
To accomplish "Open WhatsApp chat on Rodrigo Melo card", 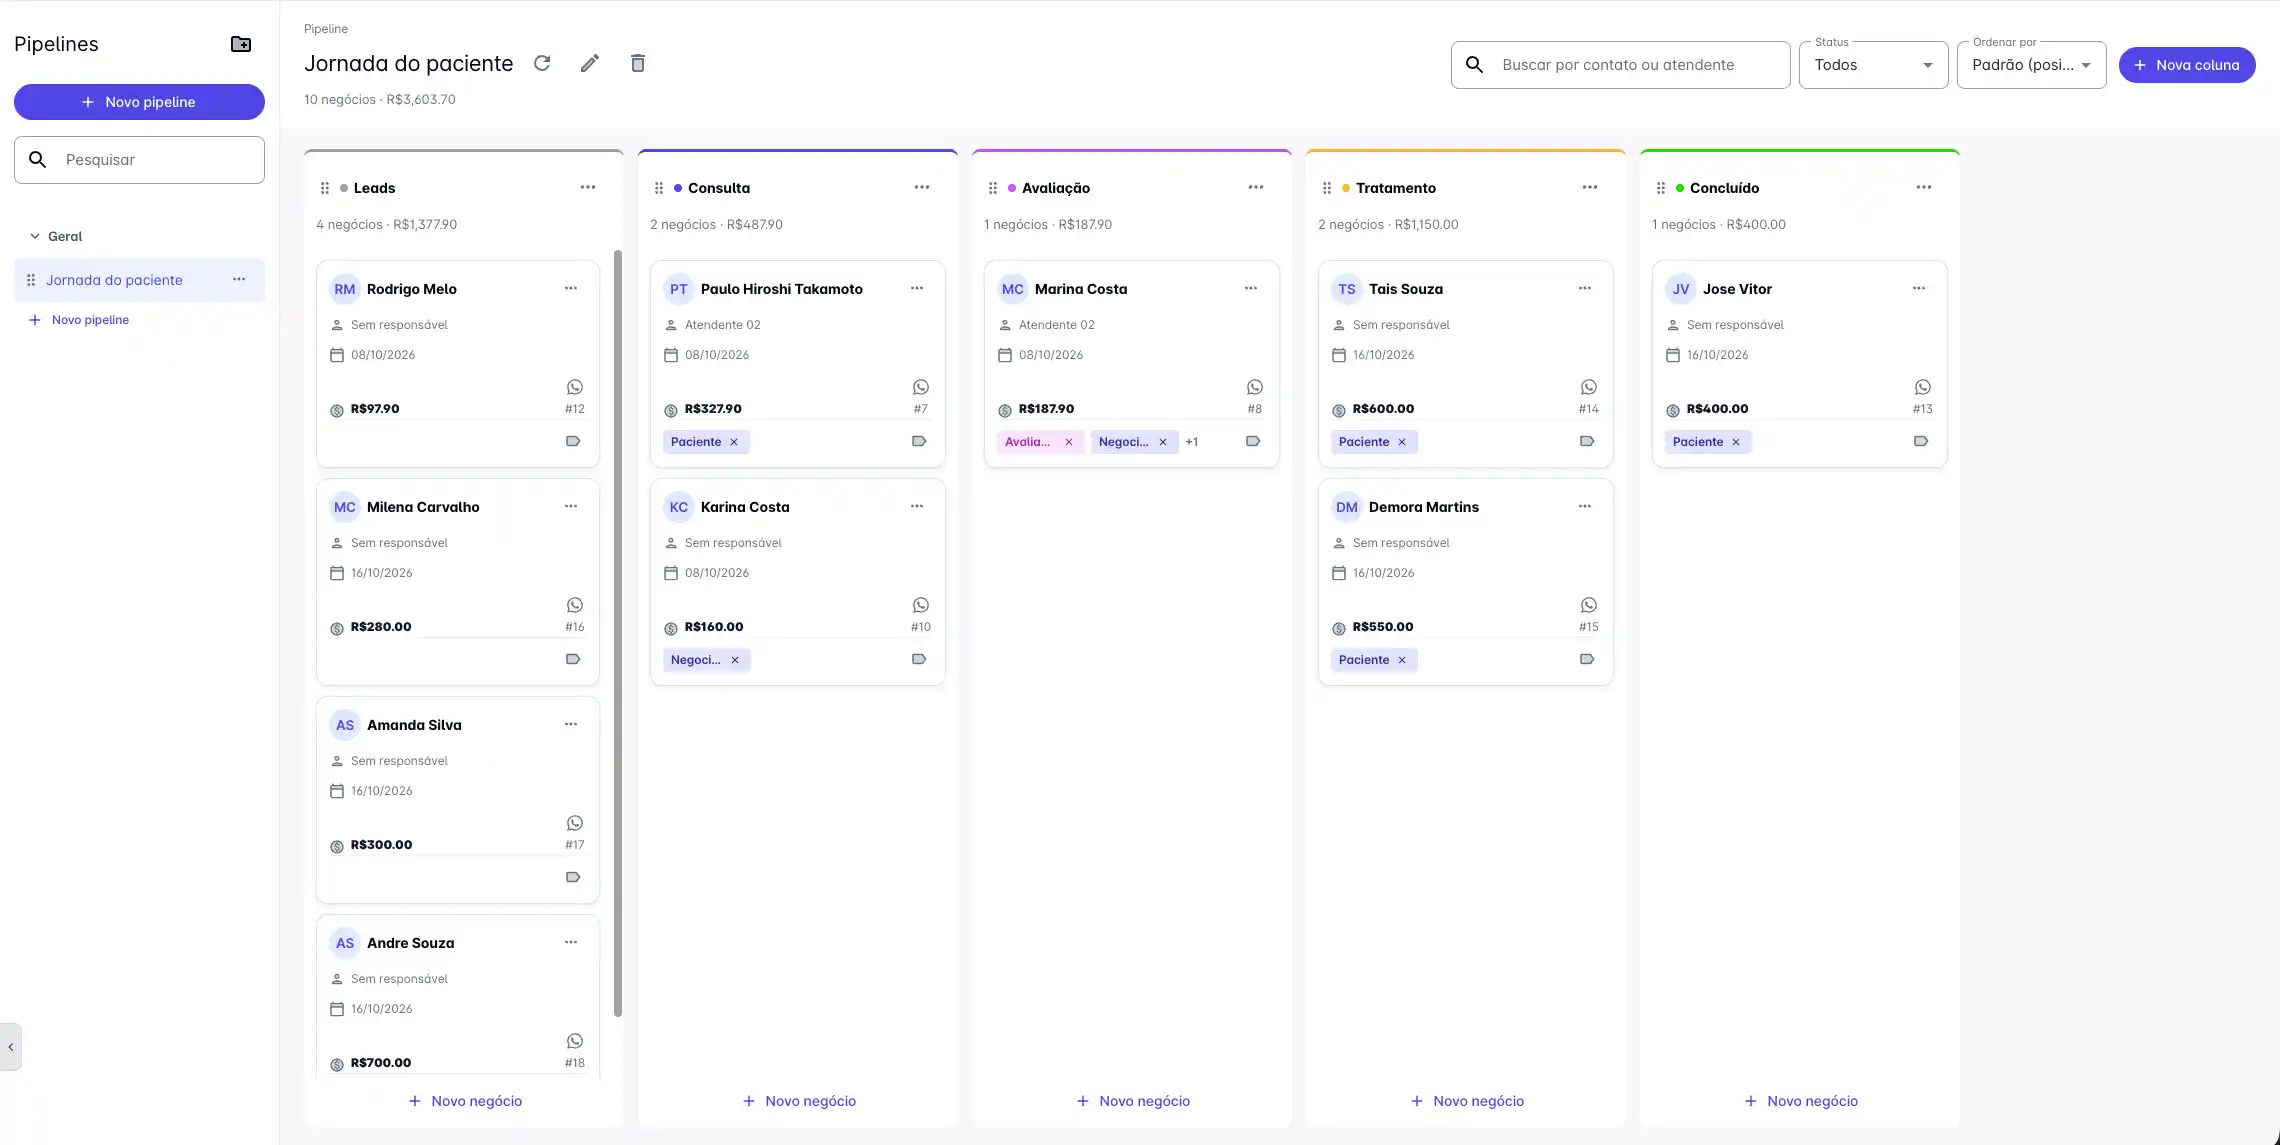I will click(575, 387).
